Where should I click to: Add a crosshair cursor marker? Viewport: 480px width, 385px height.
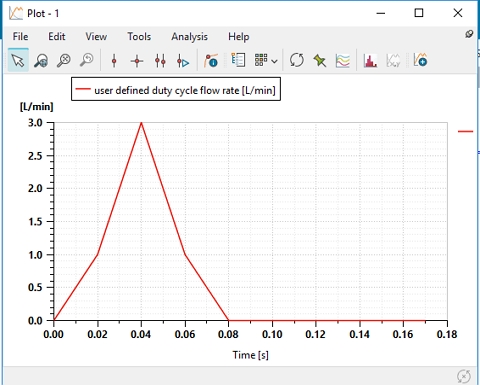(x=137, y=61)
